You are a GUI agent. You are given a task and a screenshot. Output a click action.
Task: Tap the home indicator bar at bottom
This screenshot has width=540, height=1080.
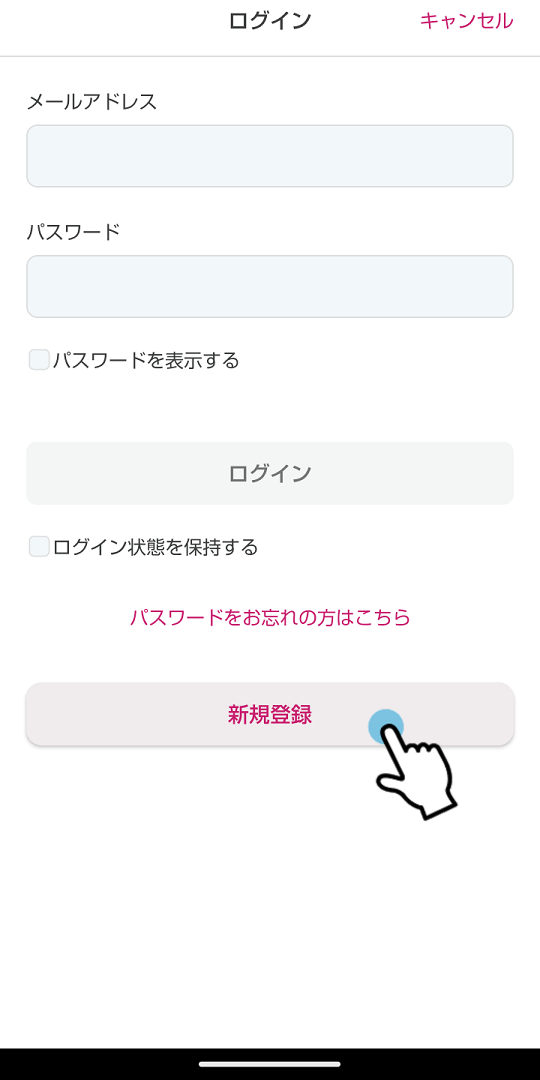pos(270,1064)
